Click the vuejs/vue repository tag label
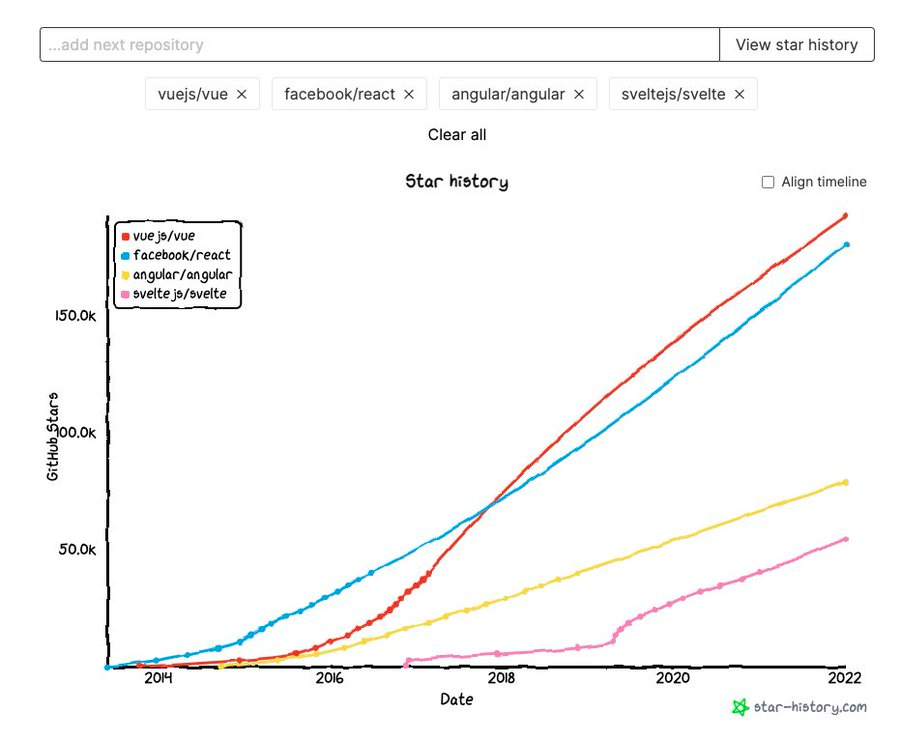This screenshot has width=900, height=740. click(x=193, y=94)
